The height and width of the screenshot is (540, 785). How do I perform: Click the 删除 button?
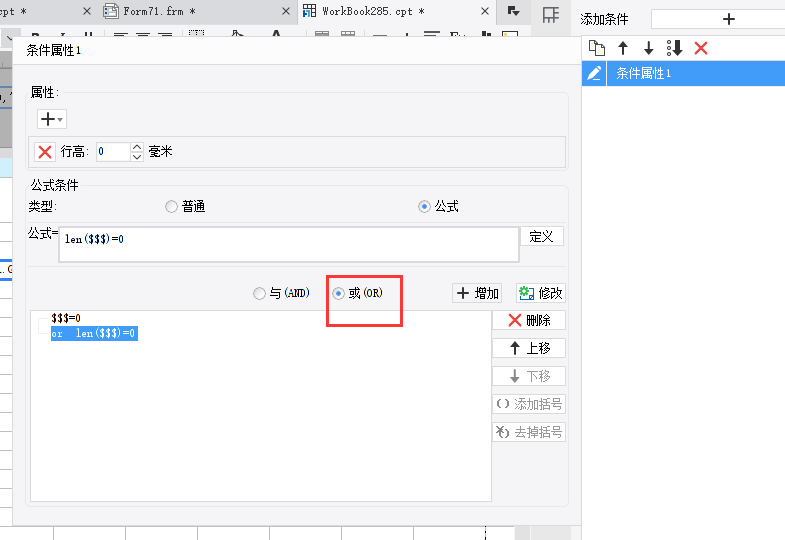coord(529,320)
